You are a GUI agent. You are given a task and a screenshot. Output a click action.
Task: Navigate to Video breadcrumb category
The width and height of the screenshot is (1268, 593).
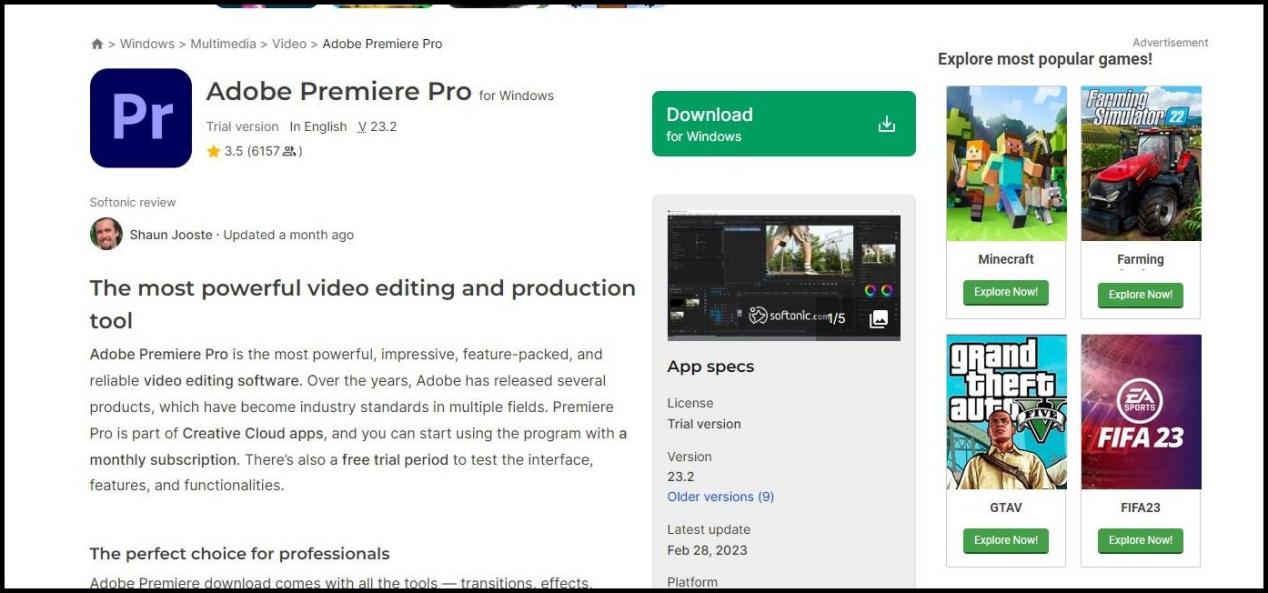(289, 44)
